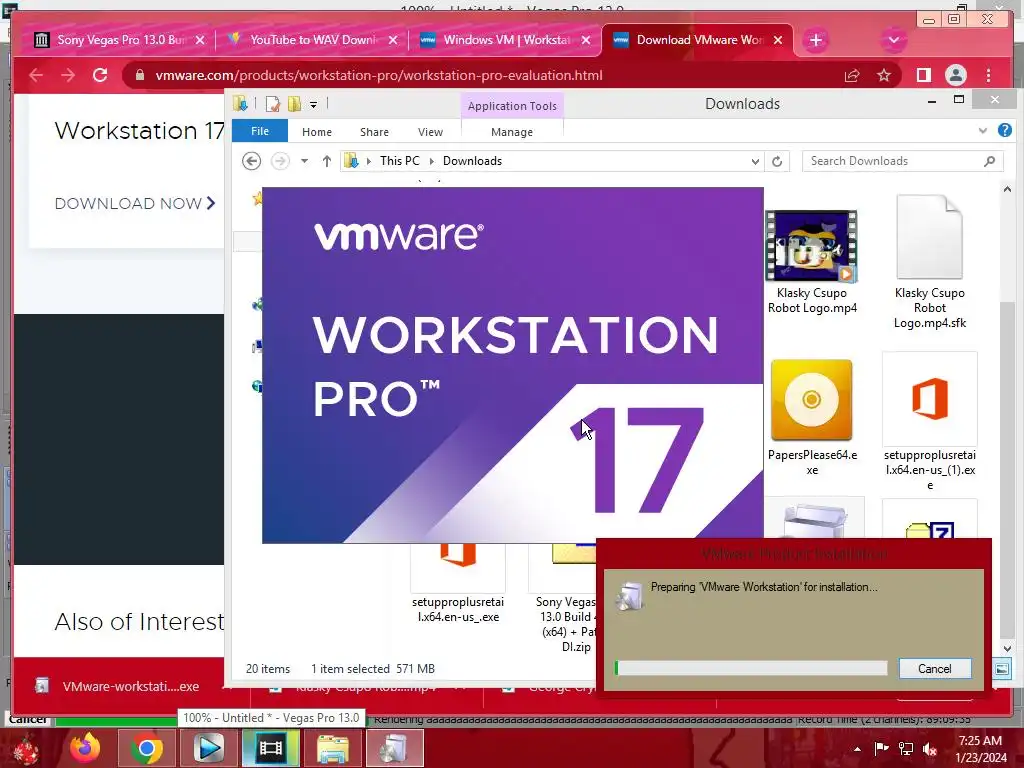Screen dimensions: 1024x768
Task: Open VMware installer taskbar item
Action: (x=394, y=748)
